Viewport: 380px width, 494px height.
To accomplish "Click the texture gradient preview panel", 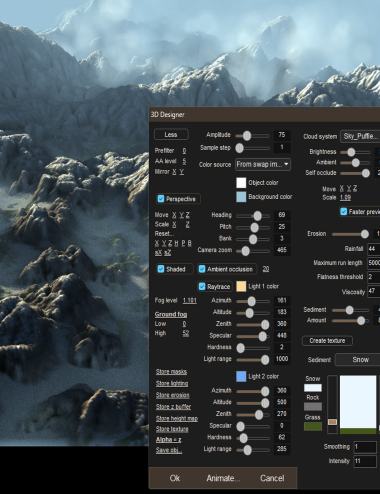I will tap(358, 405).
